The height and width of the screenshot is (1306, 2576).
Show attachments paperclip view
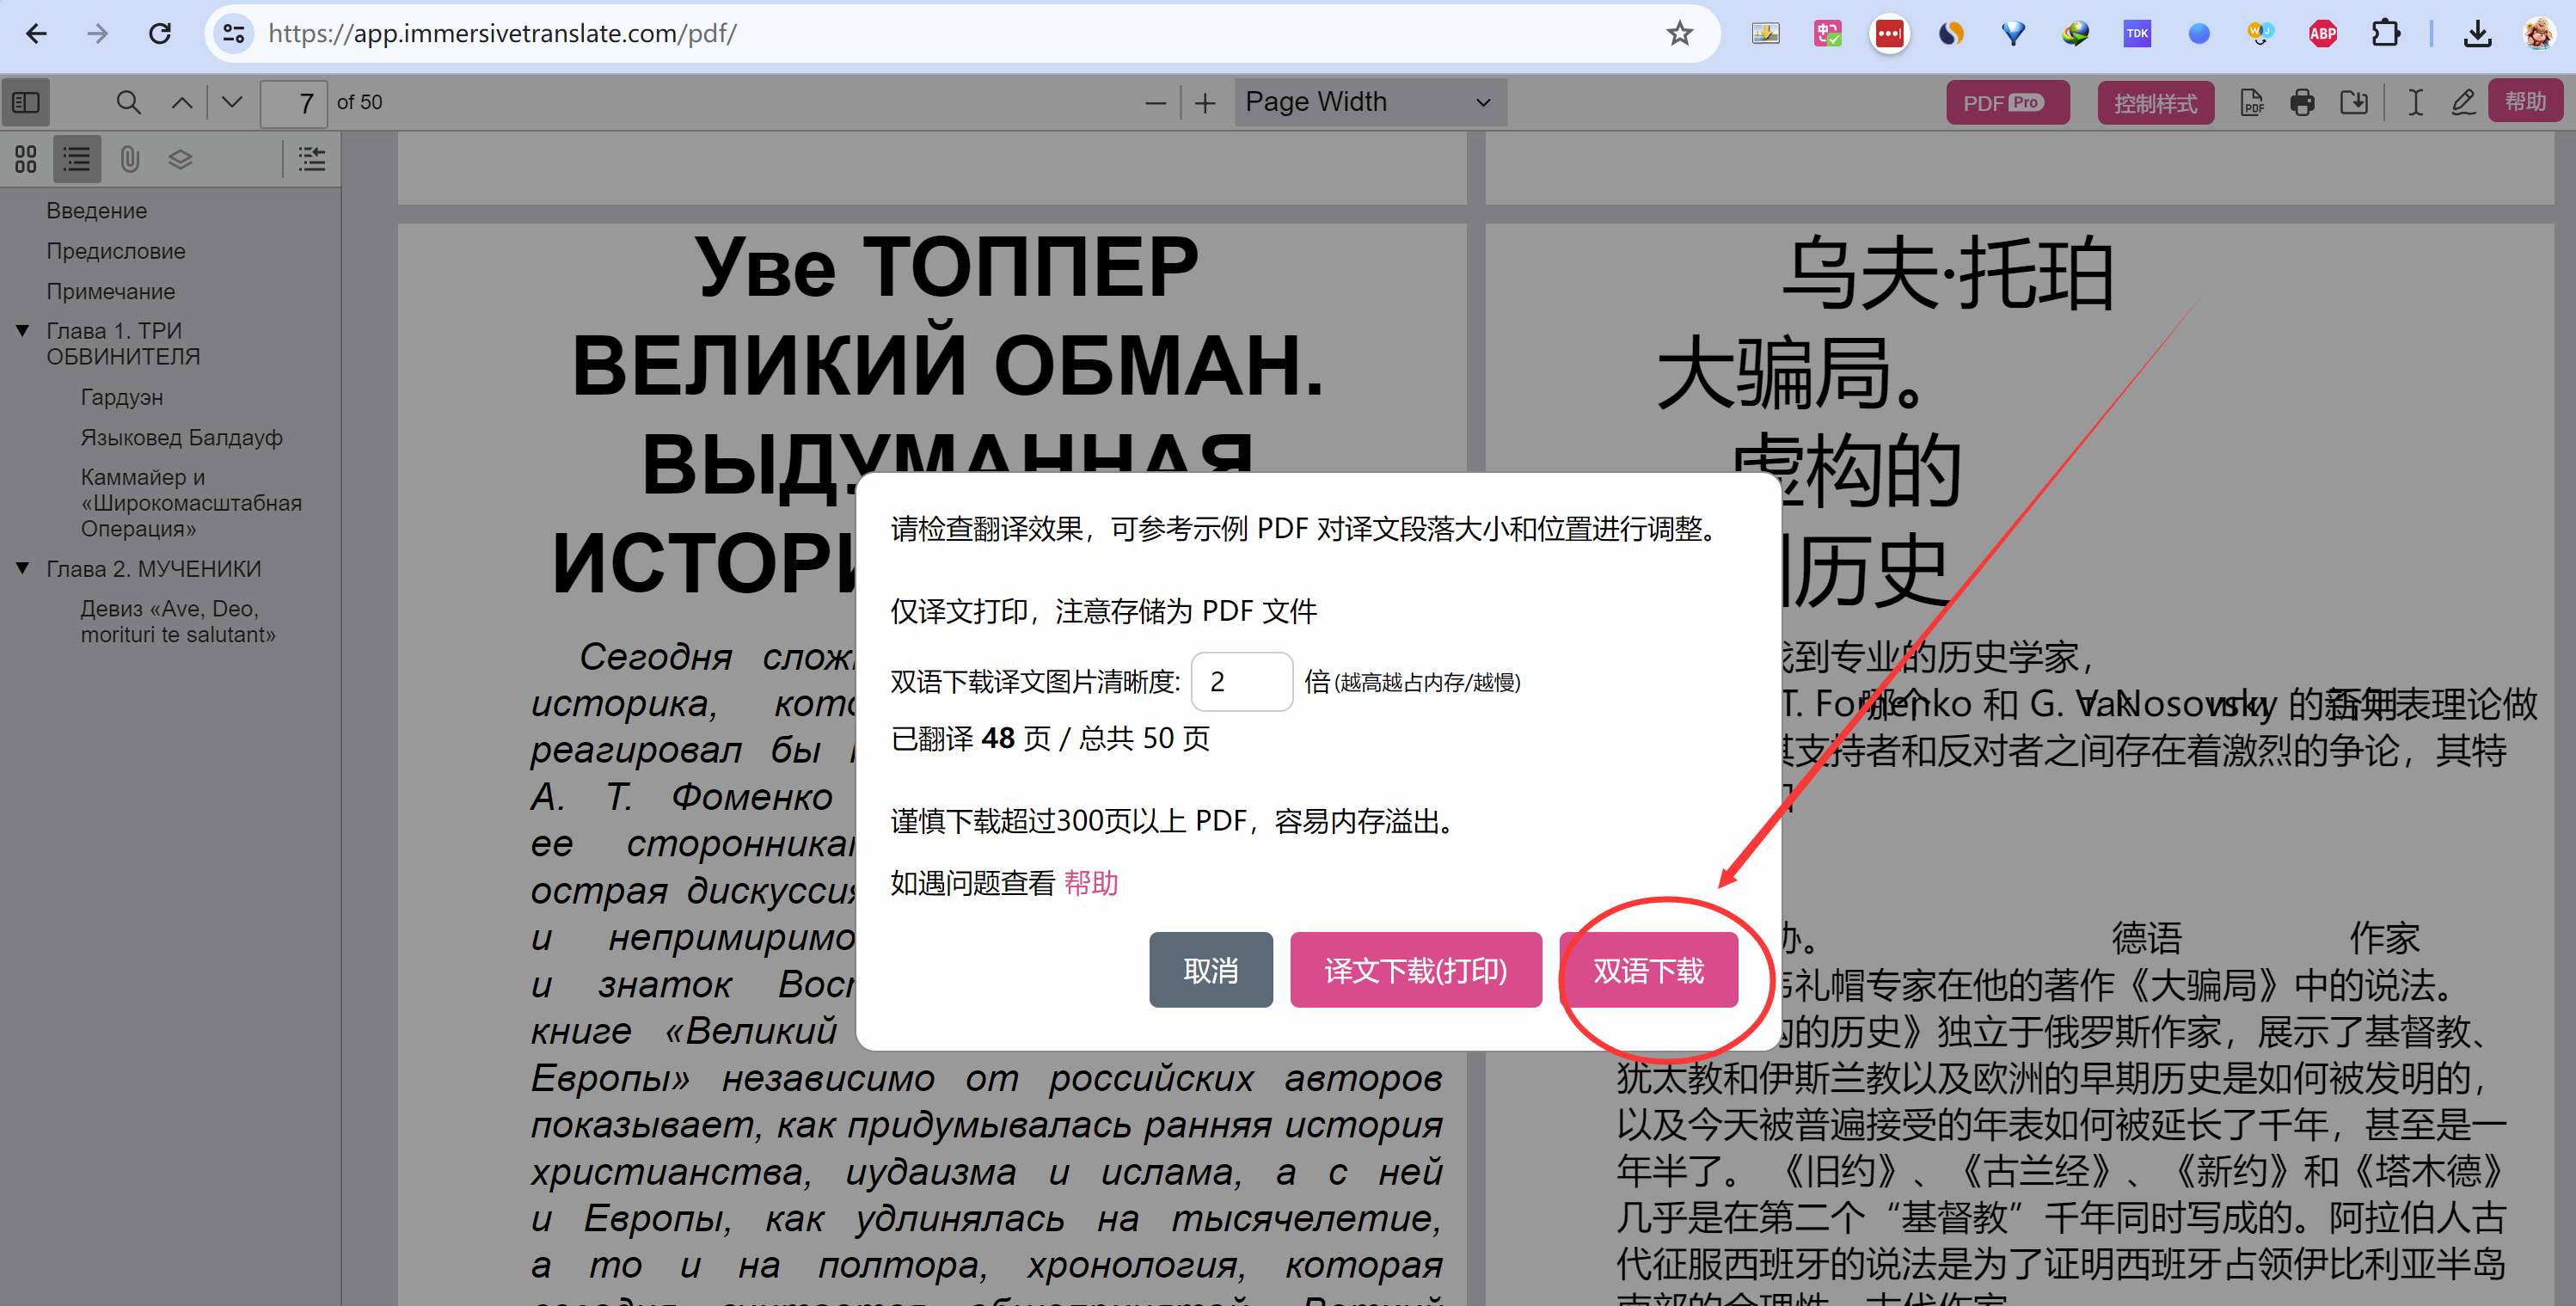click(x=129, y=159)
